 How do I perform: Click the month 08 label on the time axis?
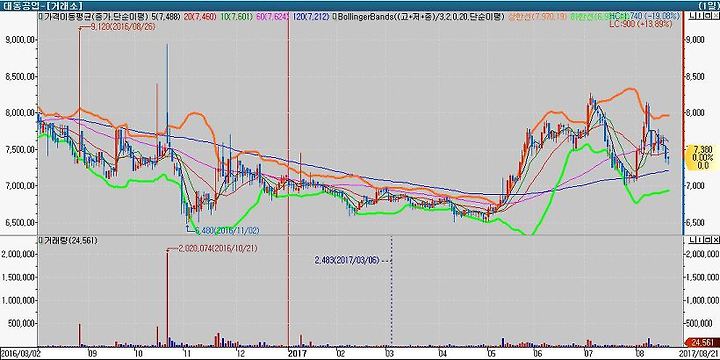(639, 354)
